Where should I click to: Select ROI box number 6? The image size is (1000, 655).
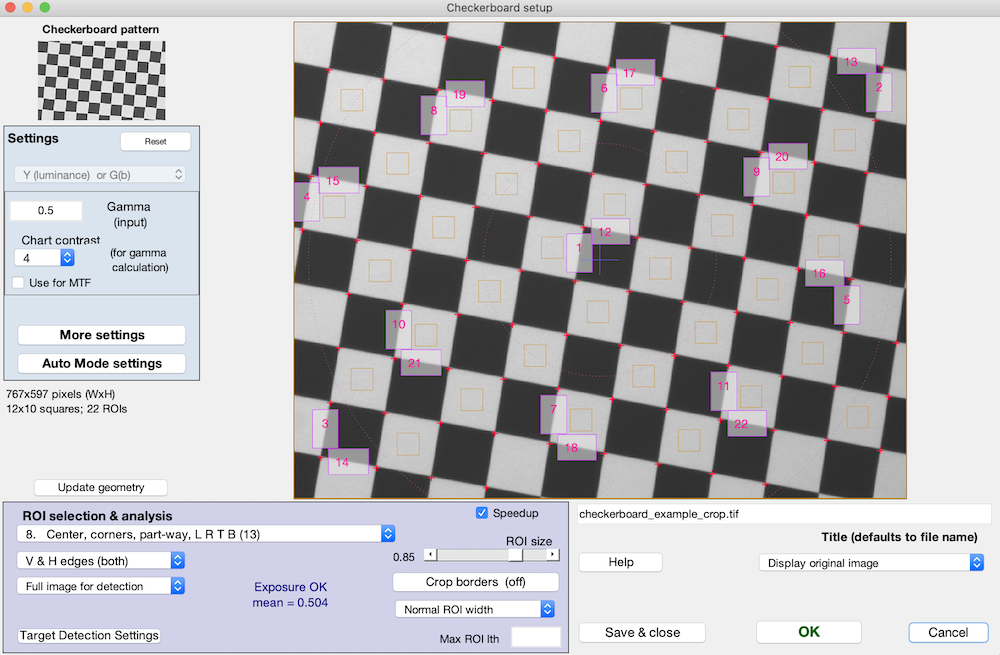pyautogui.click(x=604, y=93)
